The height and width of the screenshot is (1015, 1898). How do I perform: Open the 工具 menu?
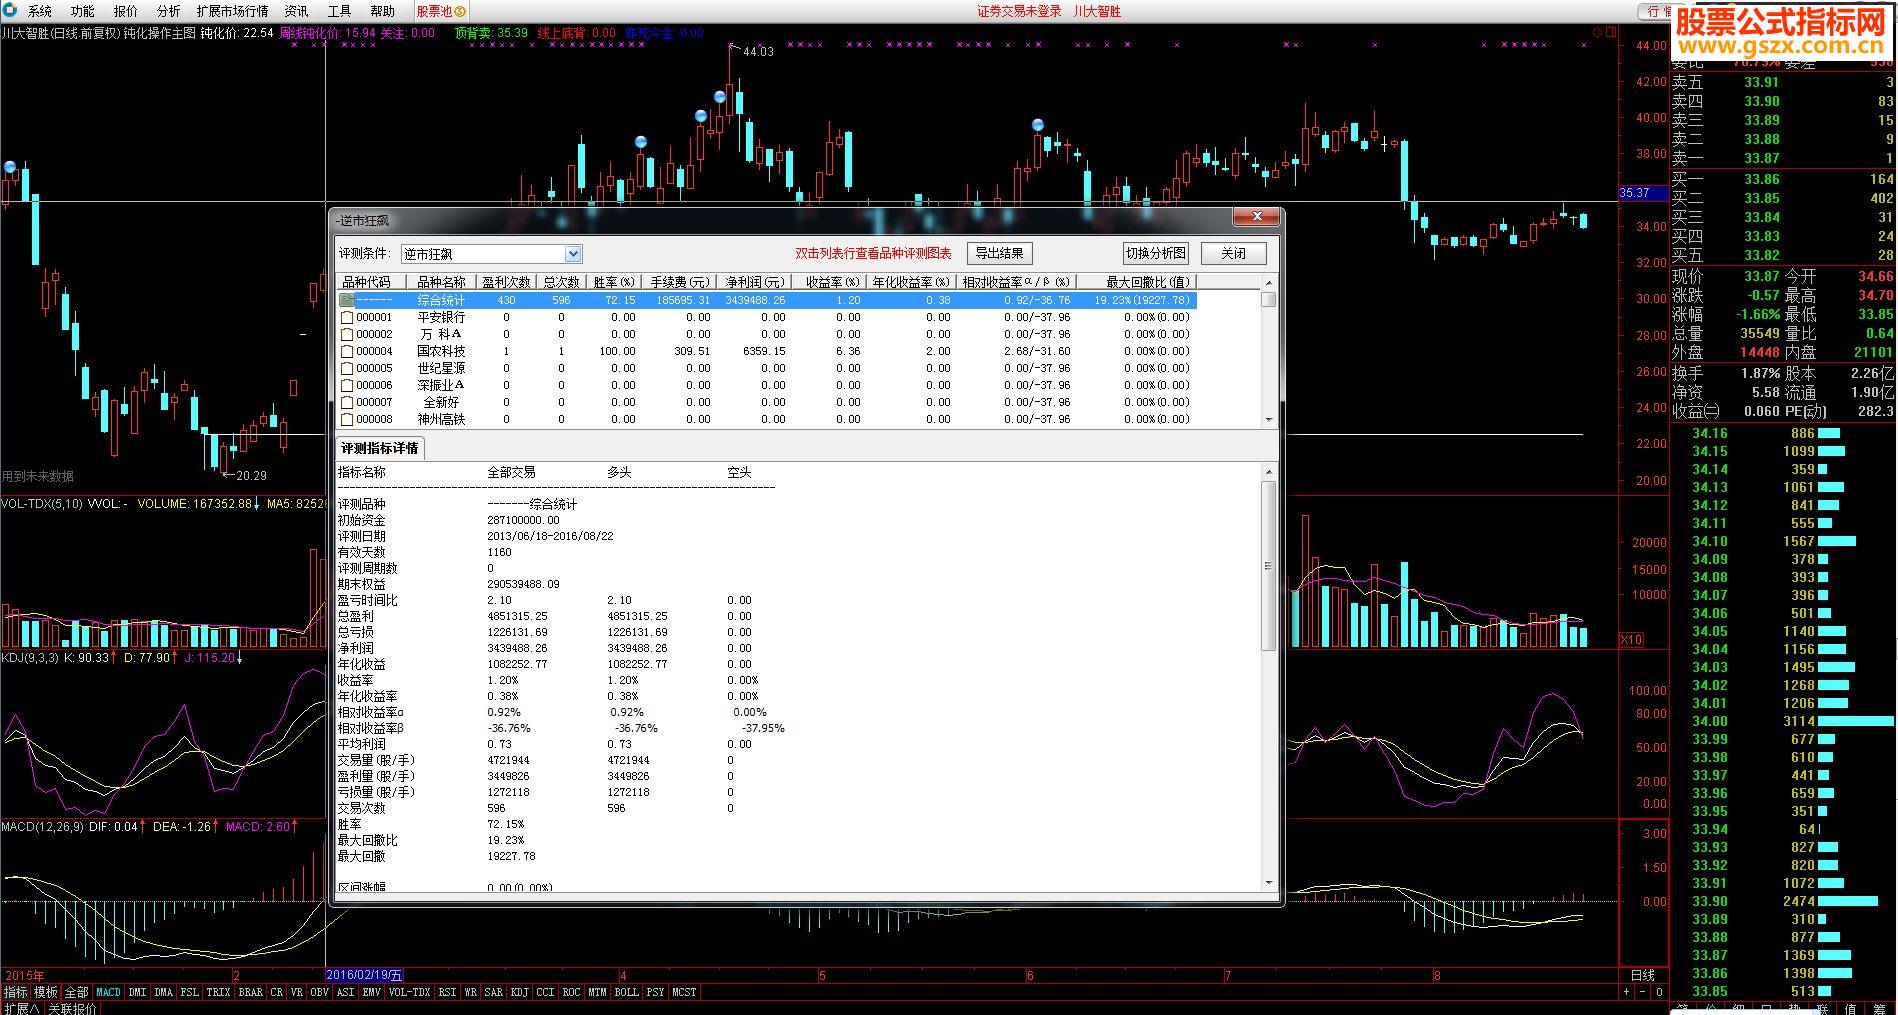pyautogui.click(x=339, y=11)
